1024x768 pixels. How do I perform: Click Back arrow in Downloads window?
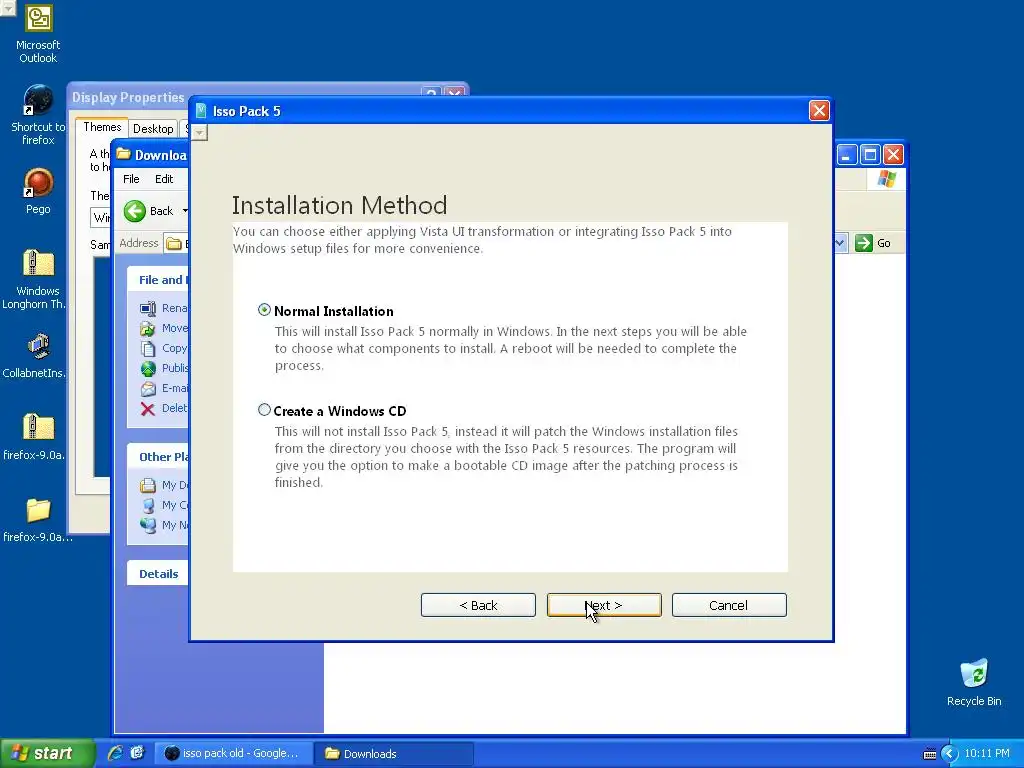pyautogui.click(x=135, y=211)
